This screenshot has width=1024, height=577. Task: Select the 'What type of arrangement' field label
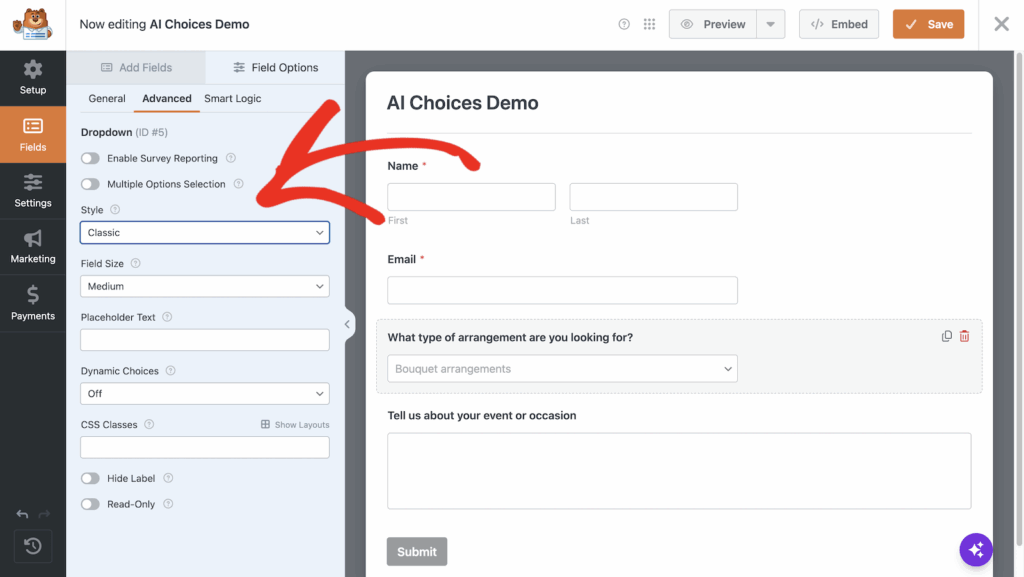click(x=510, y=337)
